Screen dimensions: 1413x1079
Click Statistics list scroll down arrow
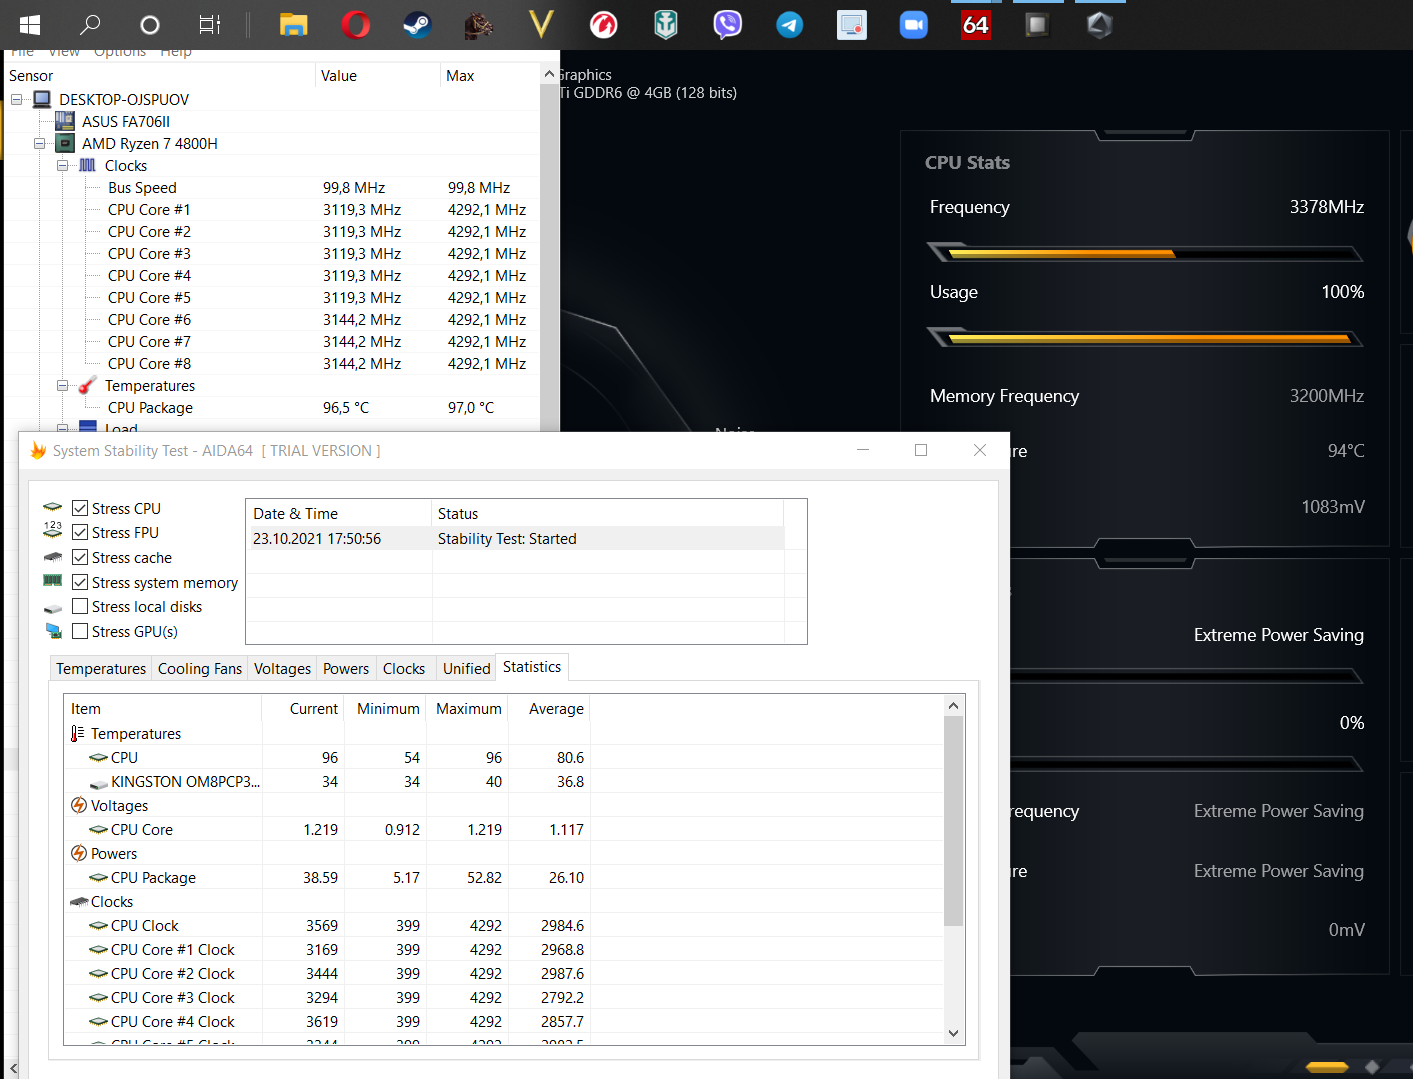(953, 1033)
